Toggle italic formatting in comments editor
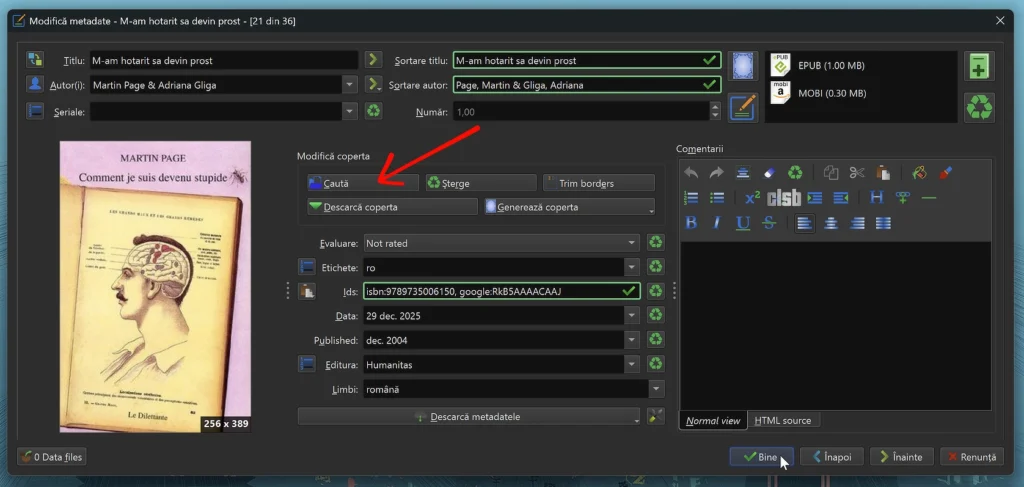The width and height of the screenshot is (1024, 487). click(717, 223)
